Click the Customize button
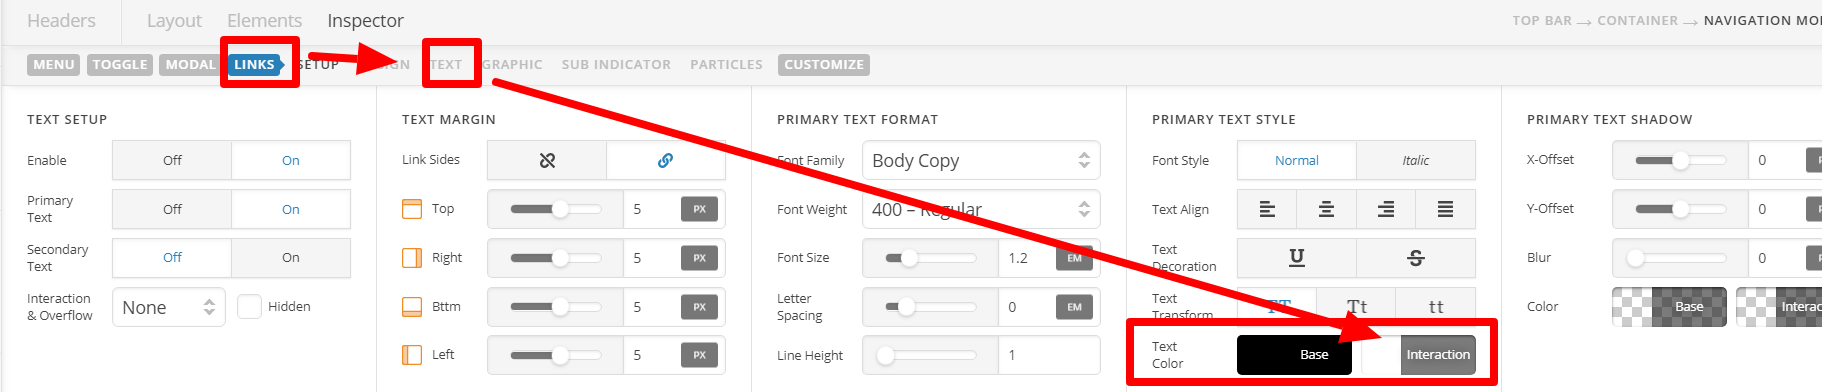The image size is (1822, 392). tap(824, 65)
